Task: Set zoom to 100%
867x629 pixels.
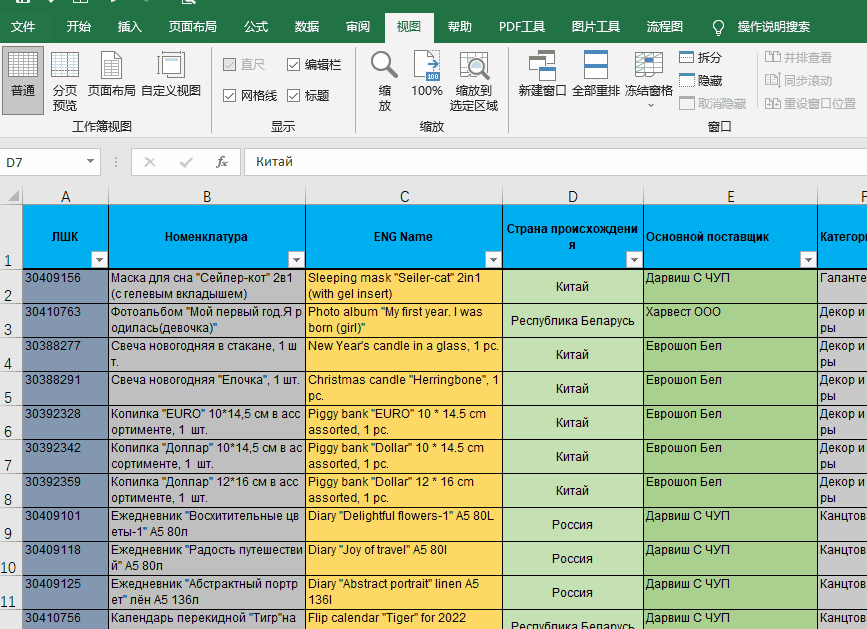Action: (x=427, y=78)
